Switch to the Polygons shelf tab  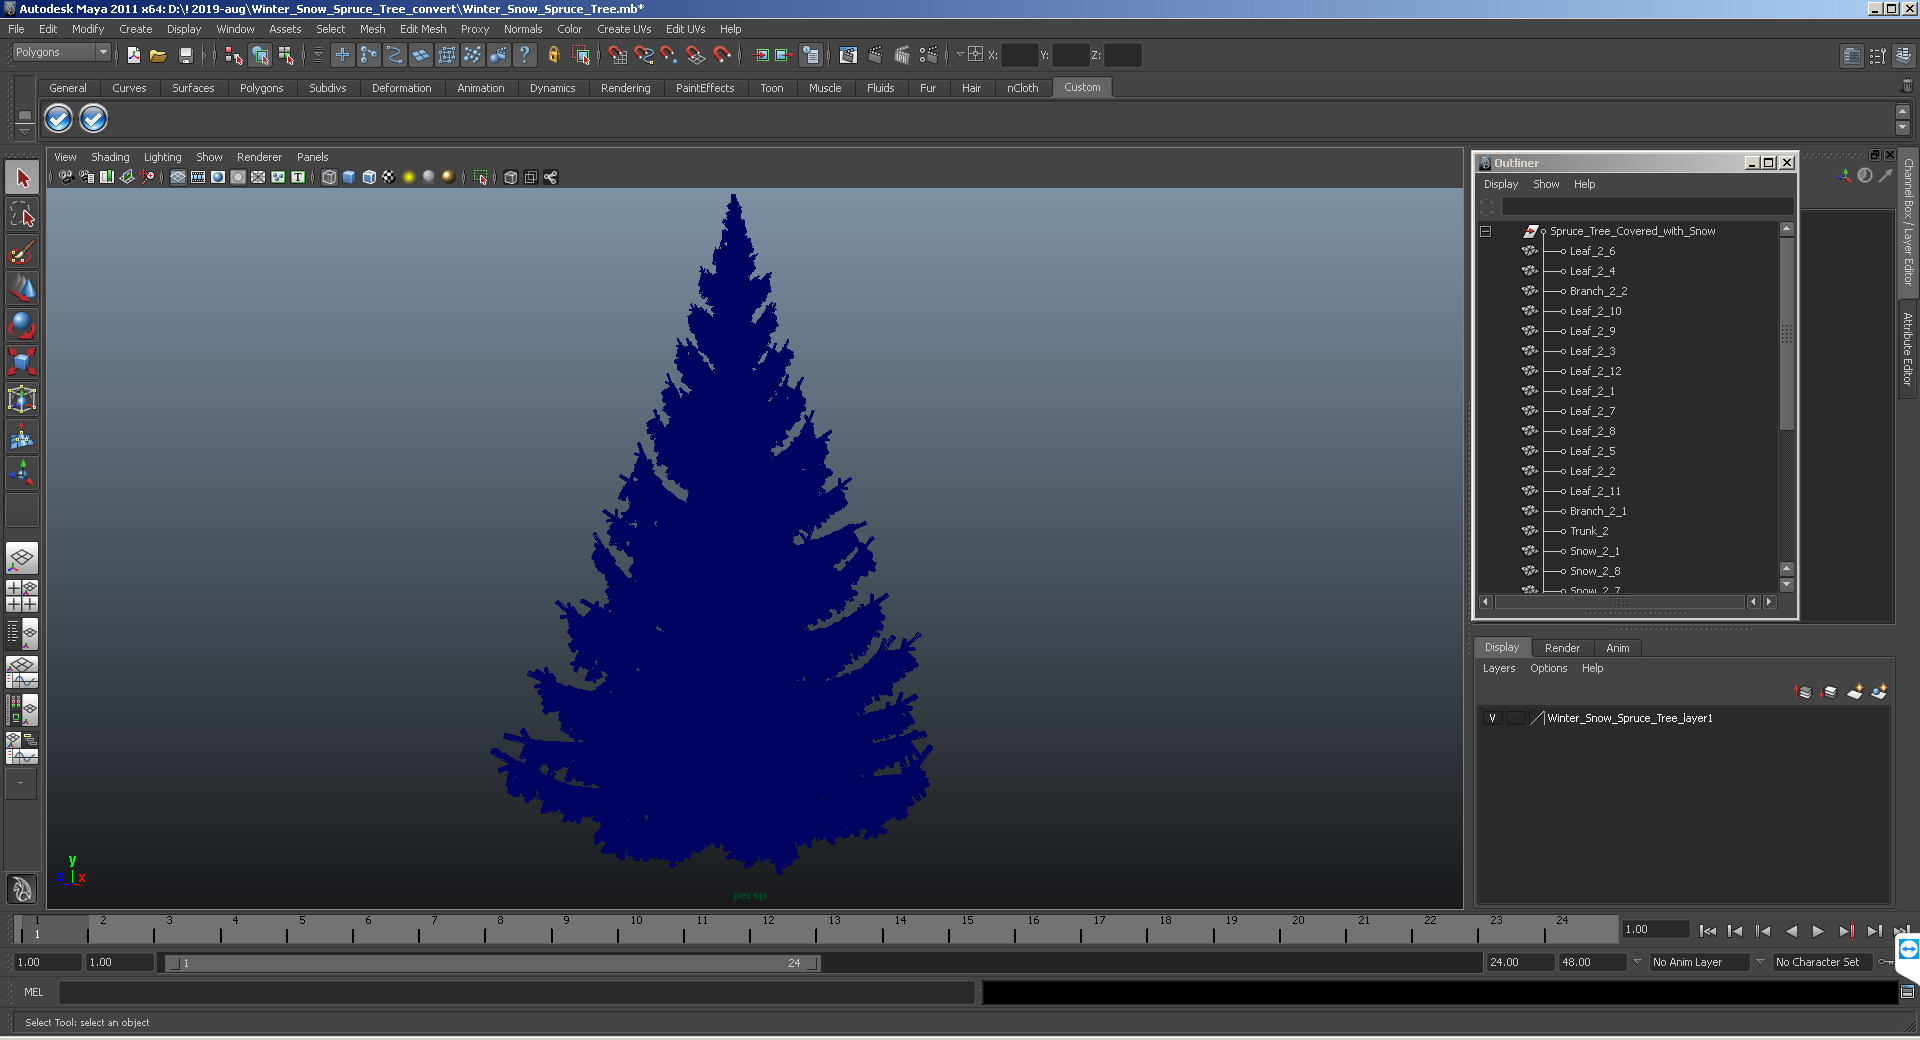tap(261, 88)
